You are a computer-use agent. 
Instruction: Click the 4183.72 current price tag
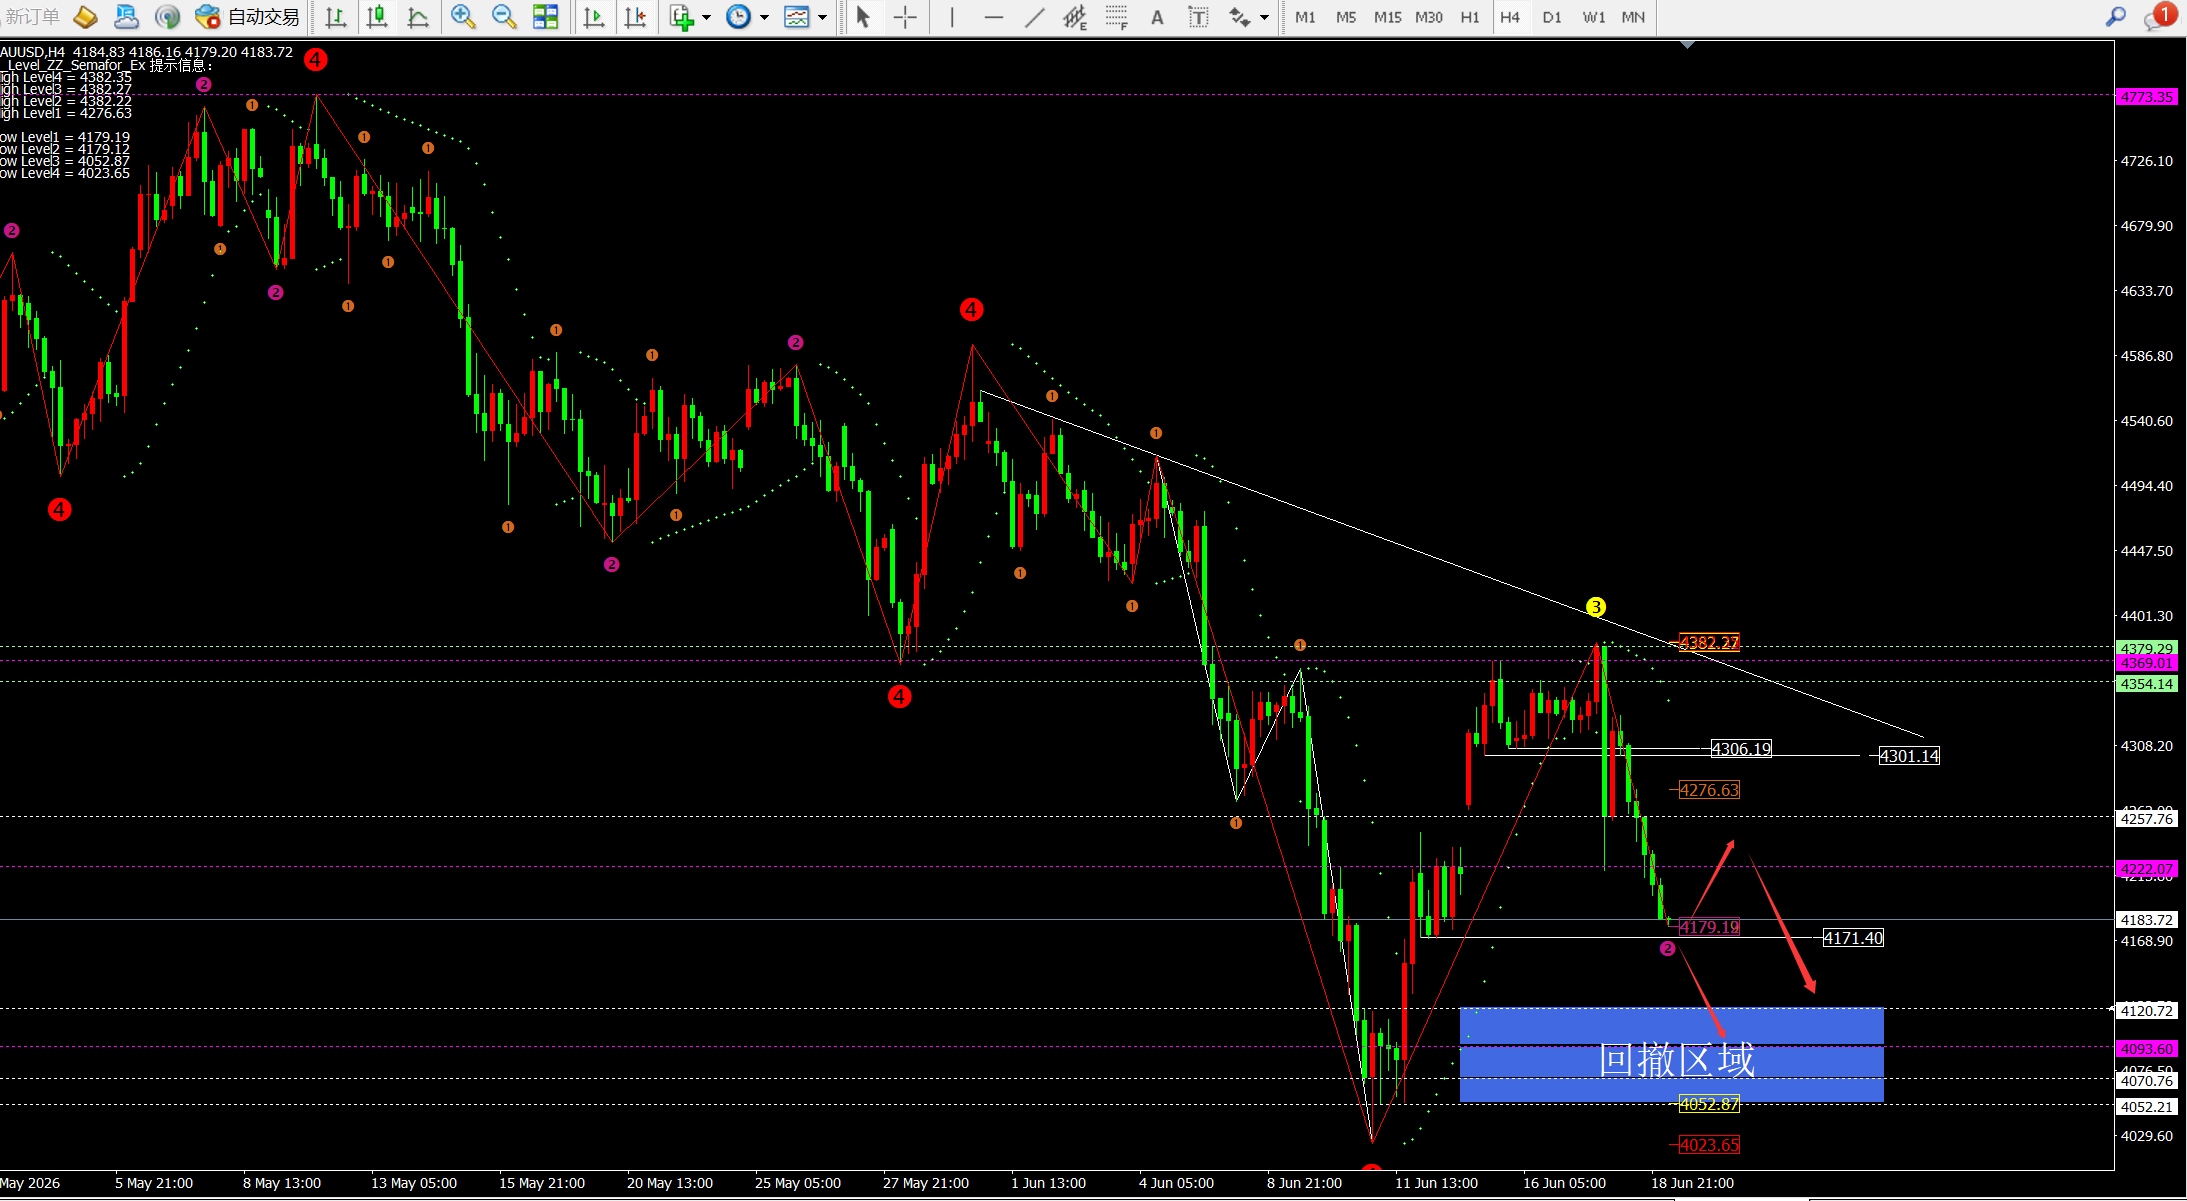pos(2147,920)
